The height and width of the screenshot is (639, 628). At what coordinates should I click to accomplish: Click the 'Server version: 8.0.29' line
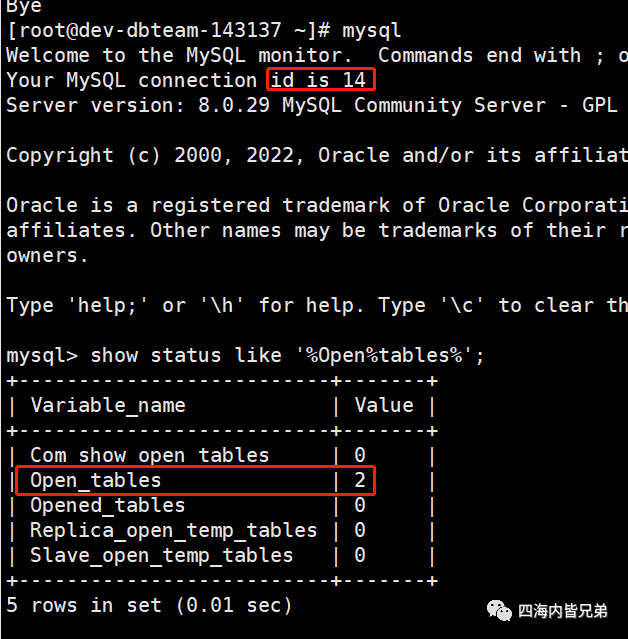click(312, 106)
